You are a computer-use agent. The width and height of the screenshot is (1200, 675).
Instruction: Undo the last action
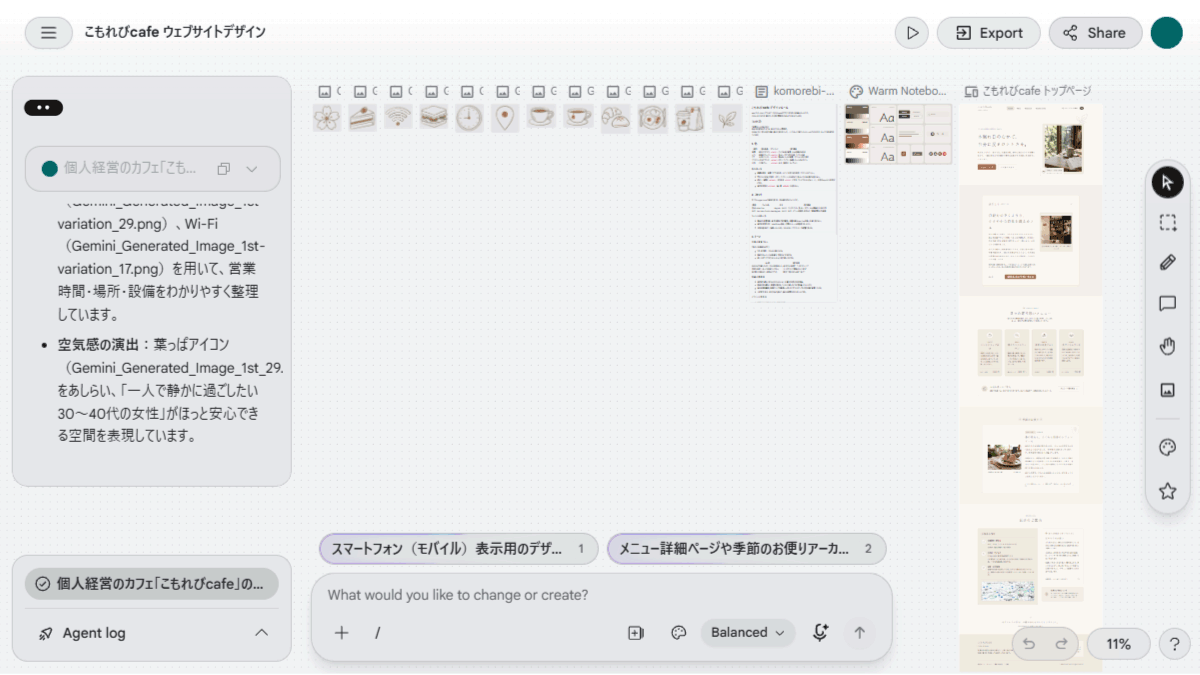pyautogui.click(x=1029, y=644)
